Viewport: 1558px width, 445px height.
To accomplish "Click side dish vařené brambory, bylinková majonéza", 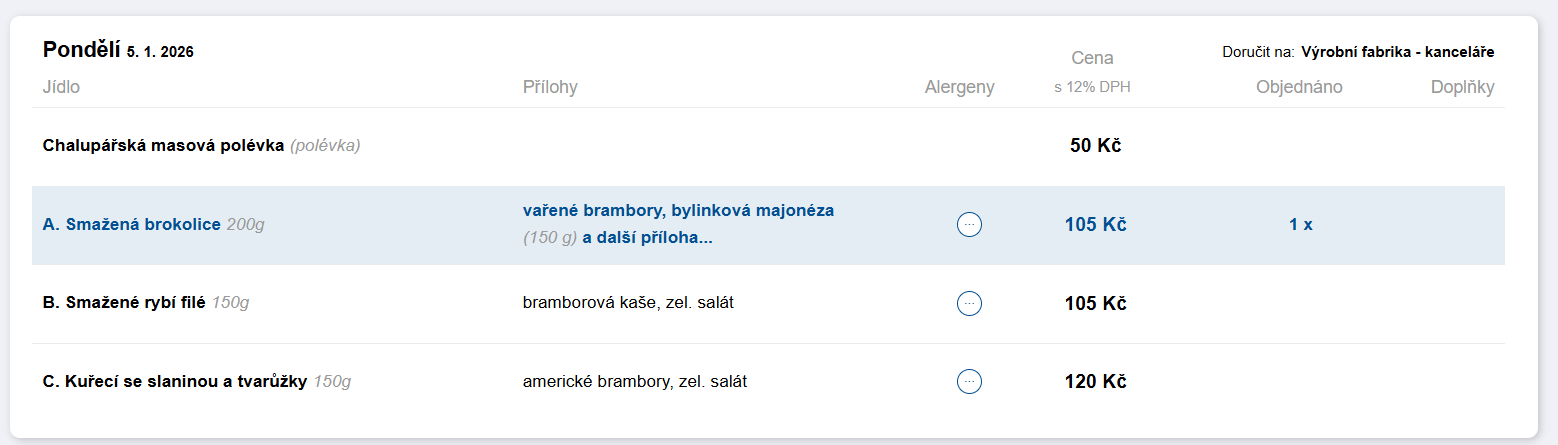I will (x=678, y=211).
